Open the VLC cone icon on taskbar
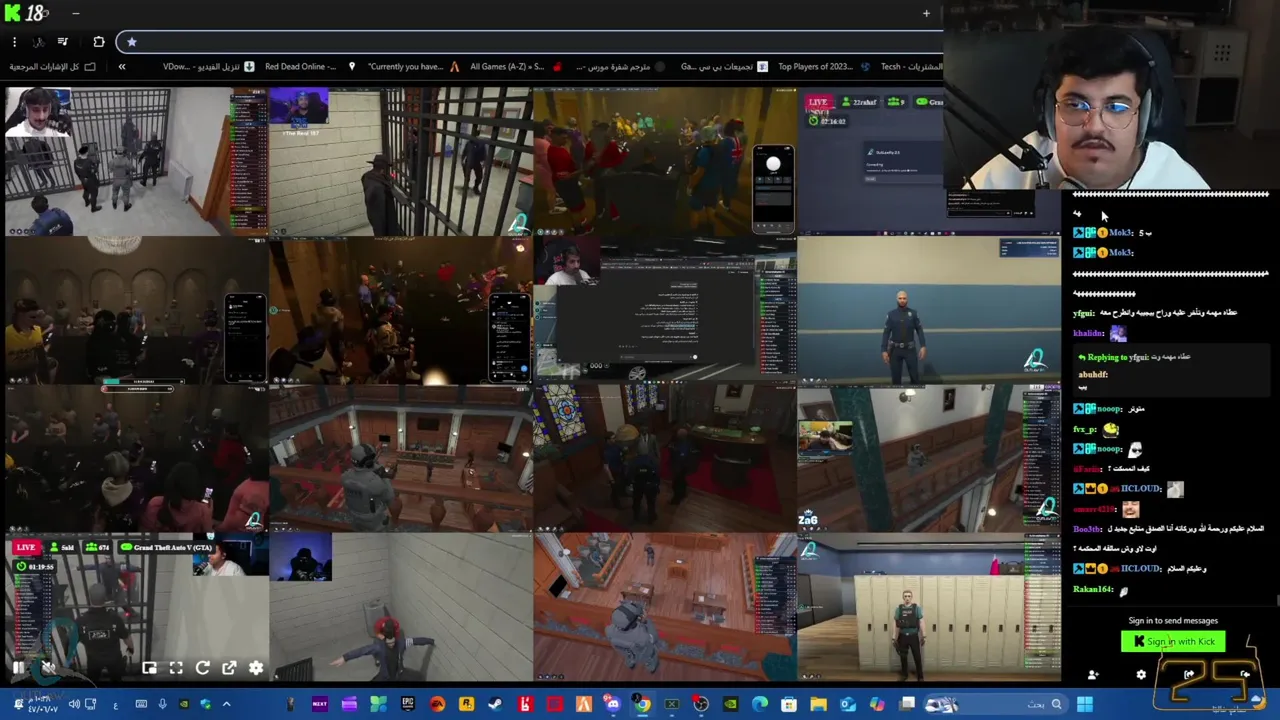The height and width of the screenshot is (720, 1280). point(583,705)
